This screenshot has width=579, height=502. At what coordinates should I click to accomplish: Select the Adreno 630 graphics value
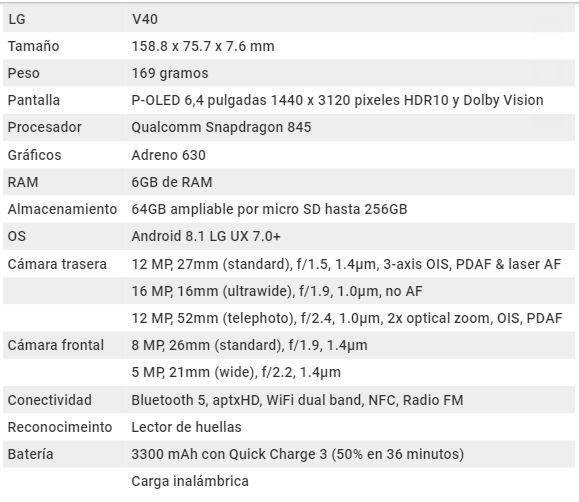click(168, 155)
